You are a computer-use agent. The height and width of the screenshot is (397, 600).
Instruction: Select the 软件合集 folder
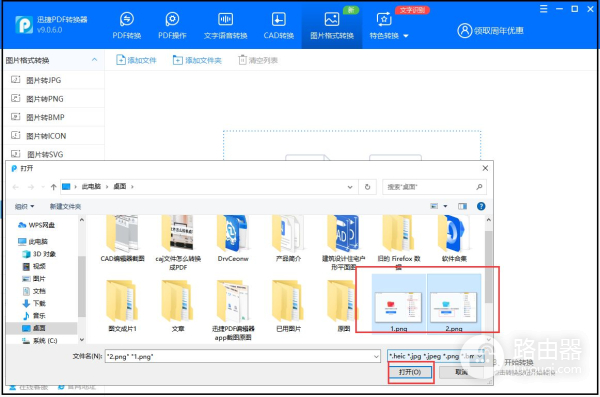pyautogui.click(x=454, y=239)
